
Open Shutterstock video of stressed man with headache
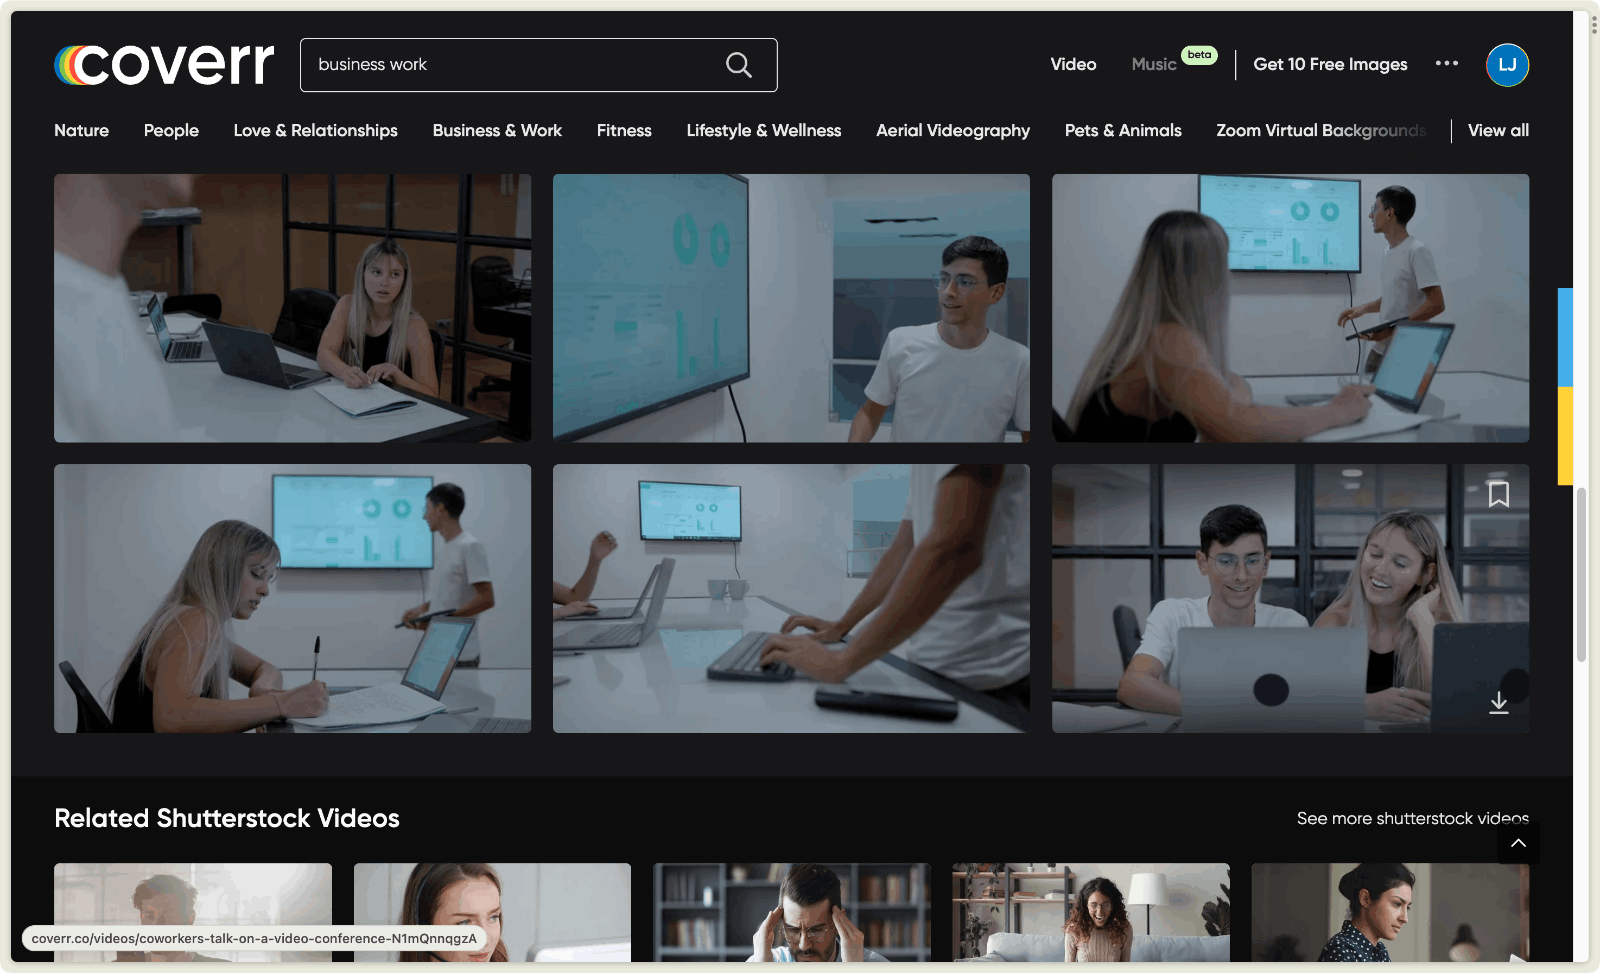click(x=791, y=912)
